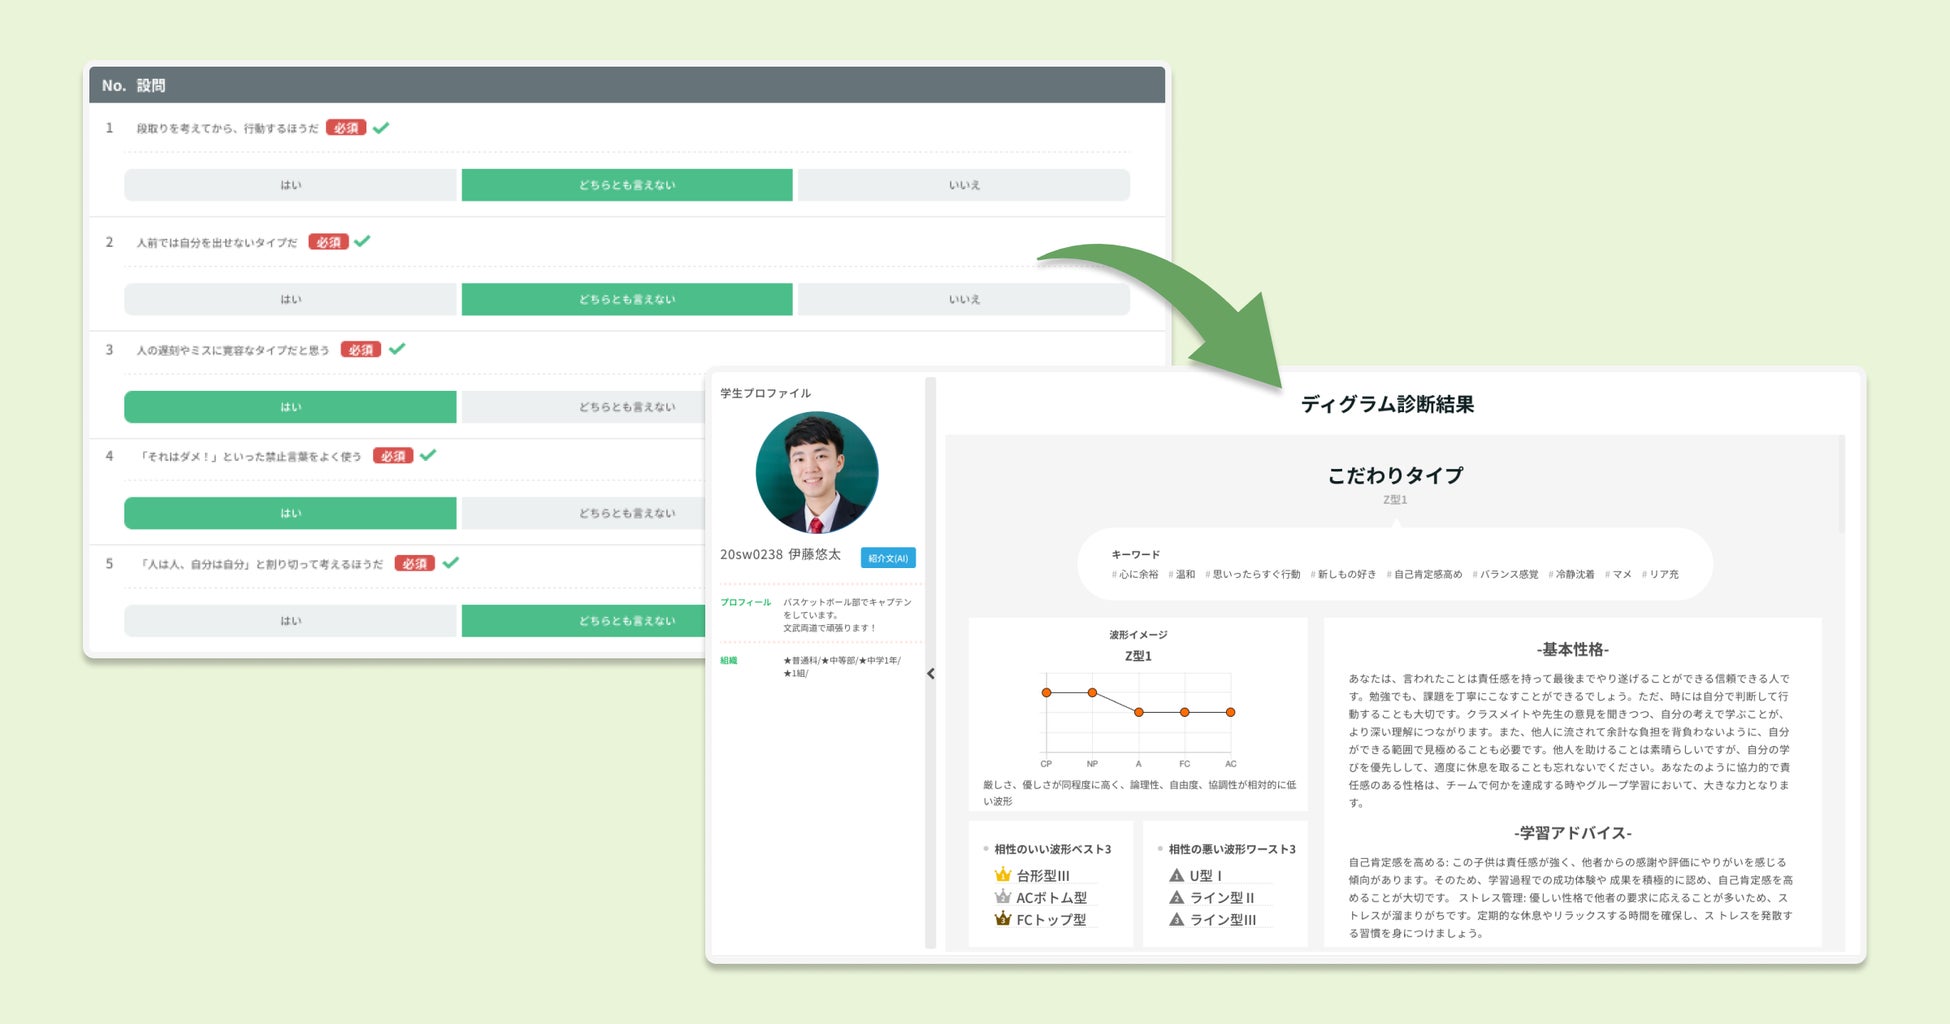Image resolution: width=1950 pixels, height=1024 pixels.
Task: Select はい for question 2
Action: 290,299
